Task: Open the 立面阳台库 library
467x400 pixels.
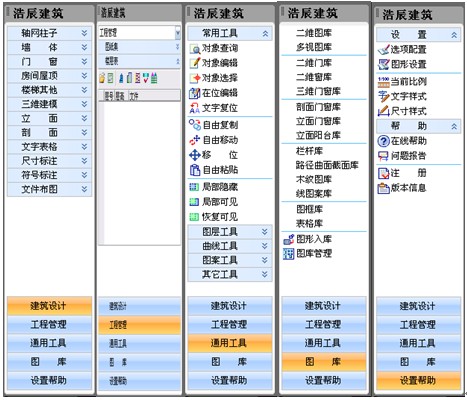Action: coord(318,136)
